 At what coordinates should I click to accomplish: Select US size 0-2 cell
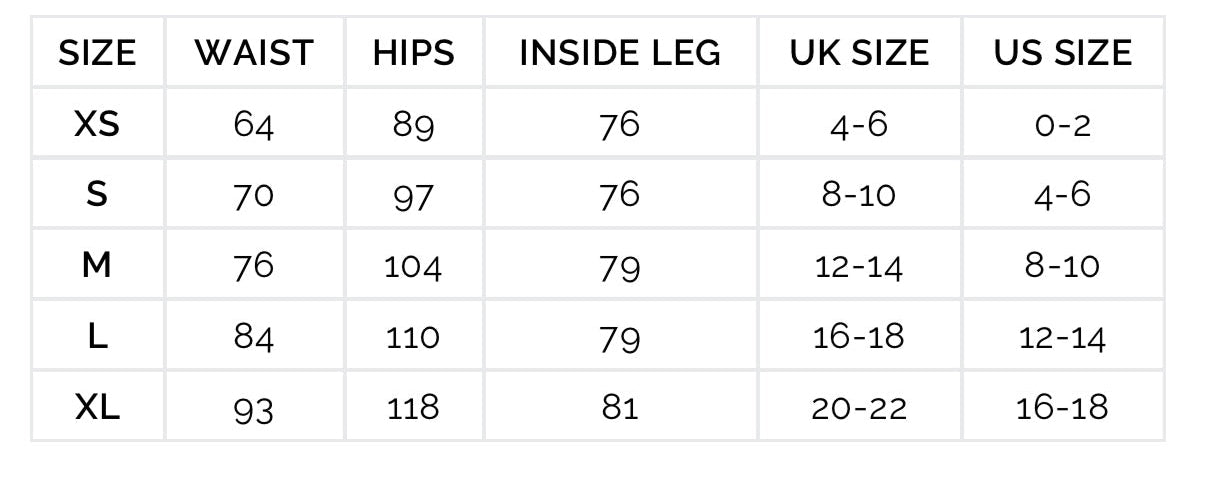(x=1063, y=125)
